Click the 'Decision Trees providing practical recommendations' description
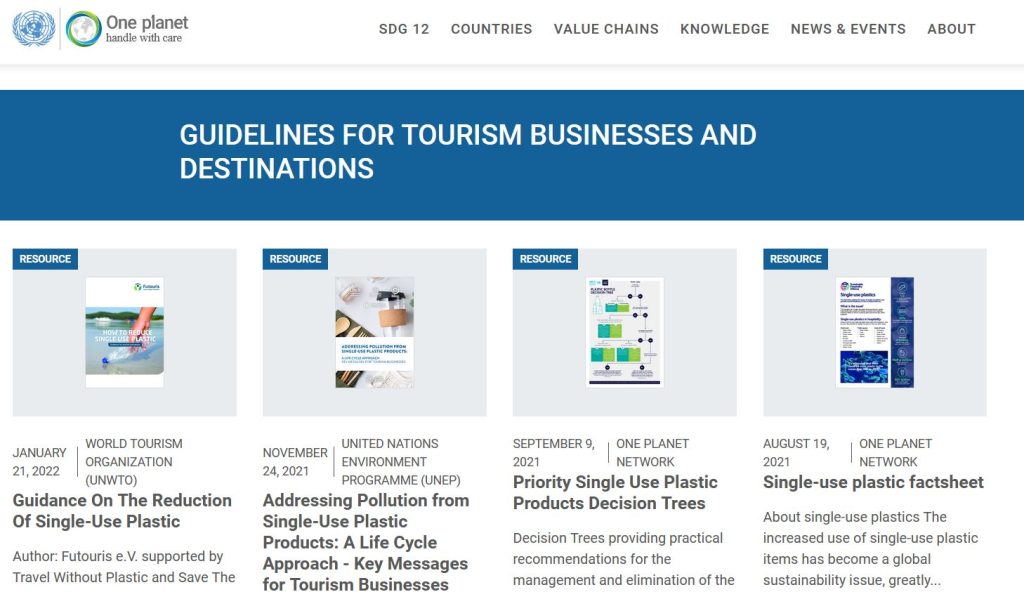The height and width of the screenshot is (592, 1024). (x=624, y=559)
